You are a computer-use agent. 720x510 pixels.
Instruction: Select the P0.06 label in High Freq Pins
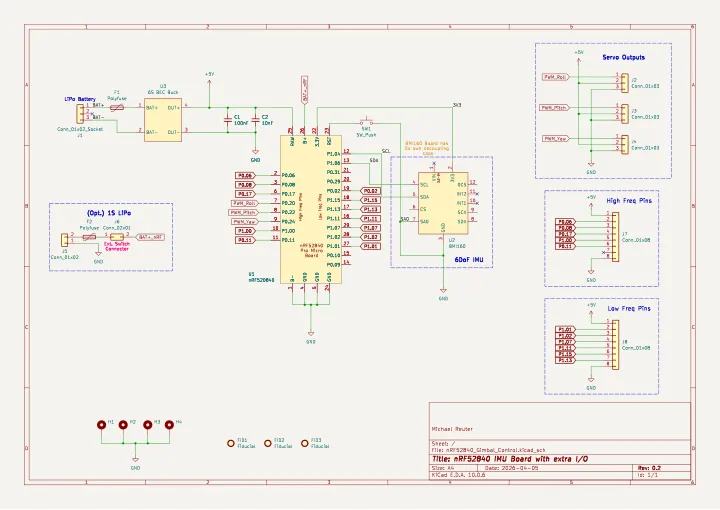[x=565, y=222]
